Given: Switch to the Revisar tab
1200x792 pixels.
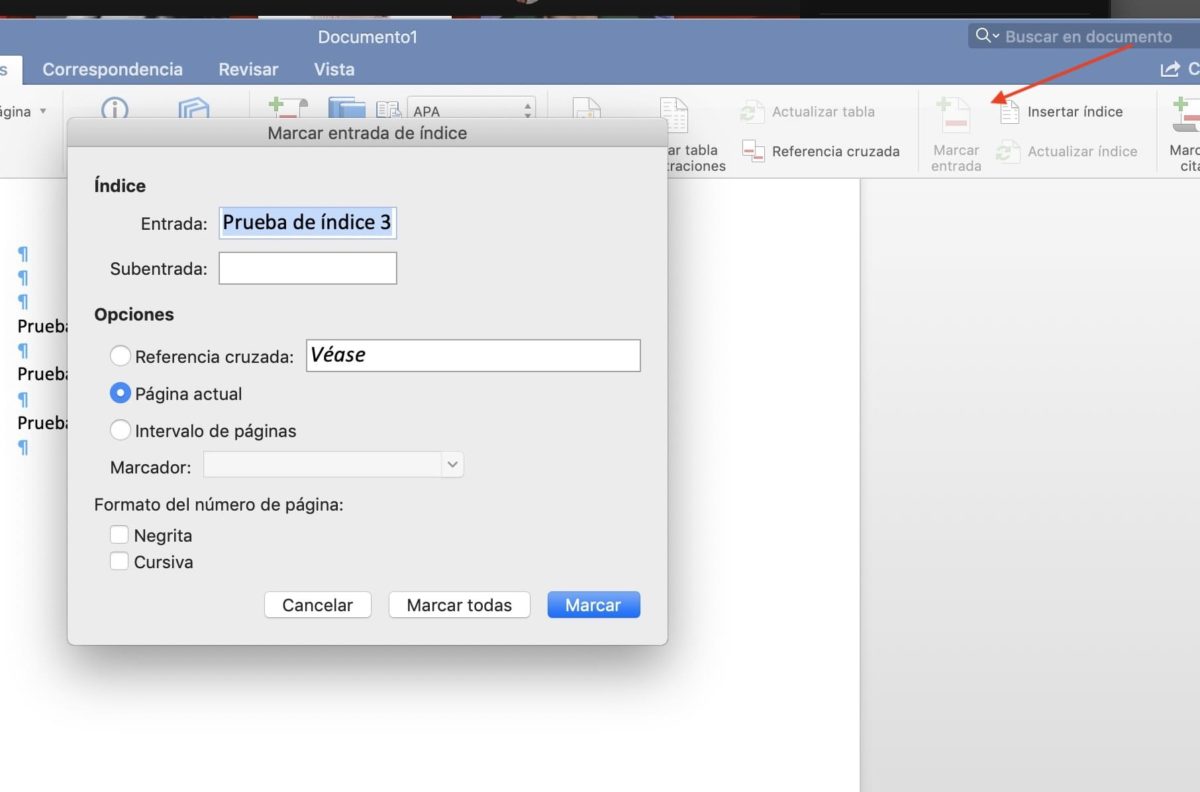Looking at the screenshot, I should coord(247,69).
